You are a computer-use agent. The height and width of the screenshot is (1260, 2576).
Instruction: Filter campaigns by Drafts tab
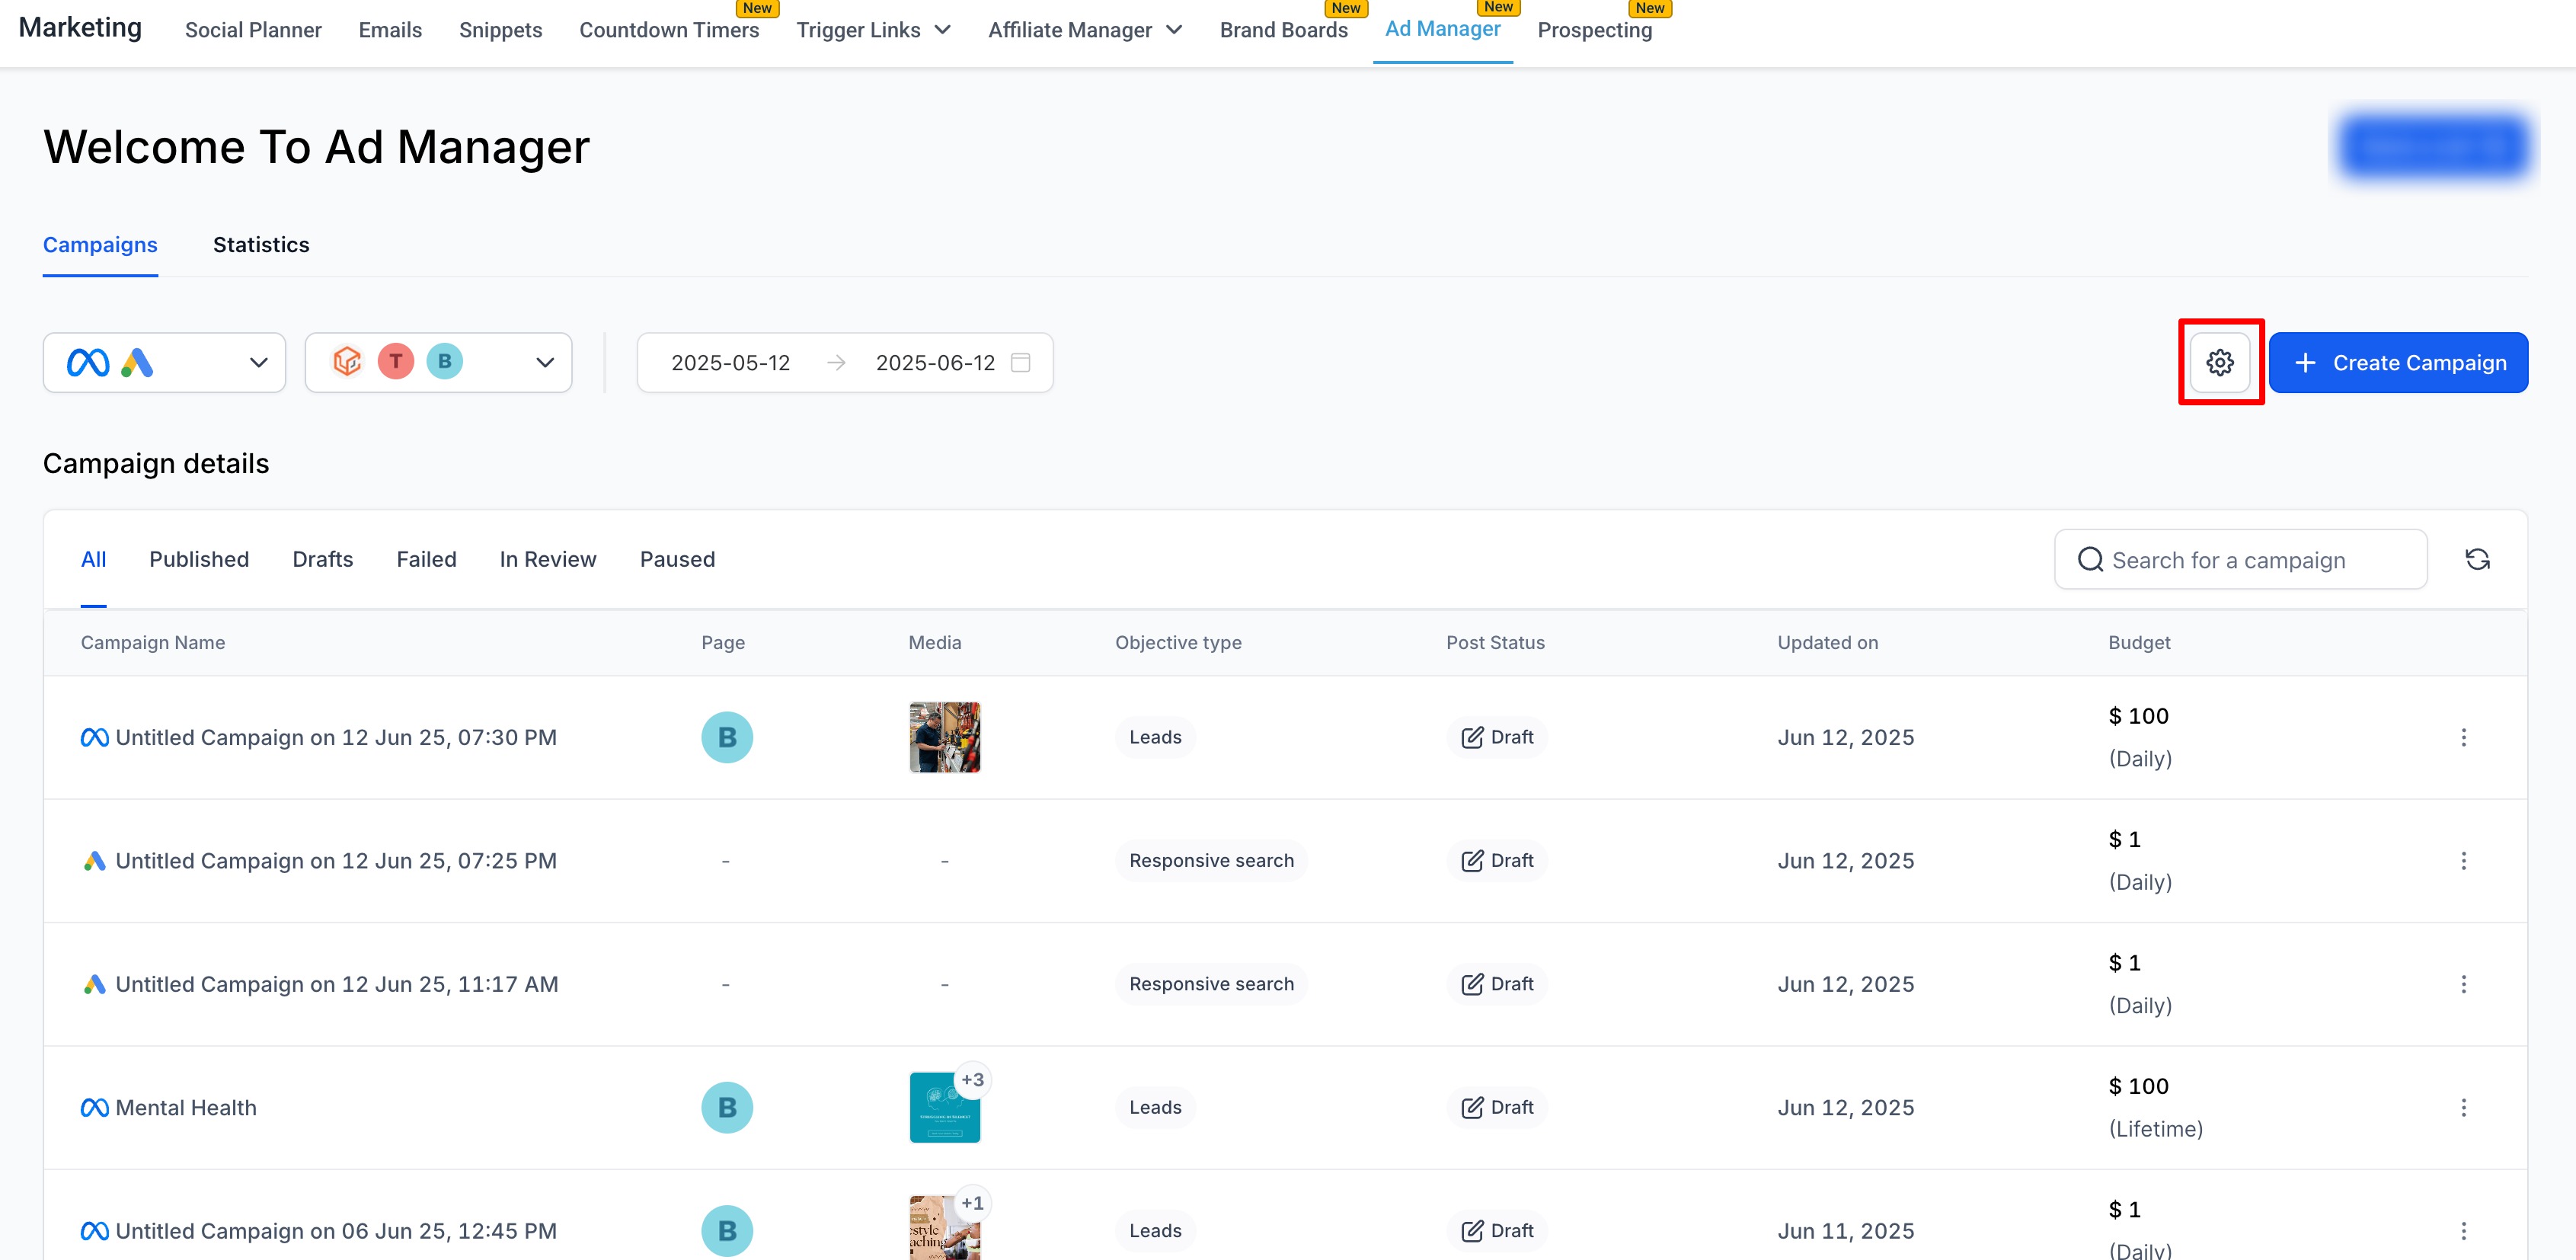(322, 559)
